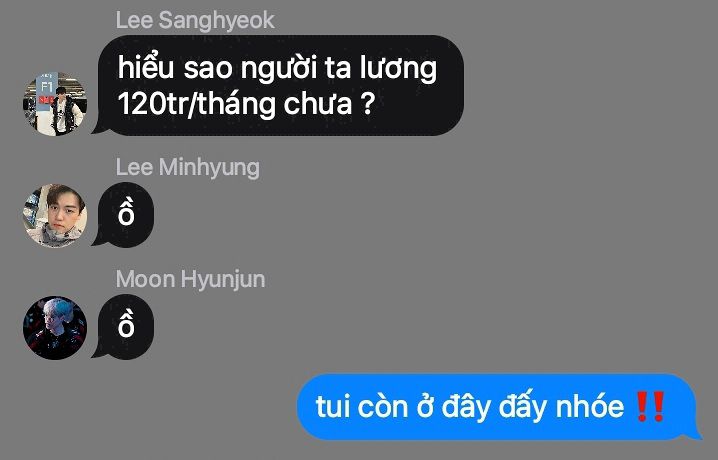718x460 pixels.
Task: Click the "120tr/tháng" text in message
Action: pos(197,104)
